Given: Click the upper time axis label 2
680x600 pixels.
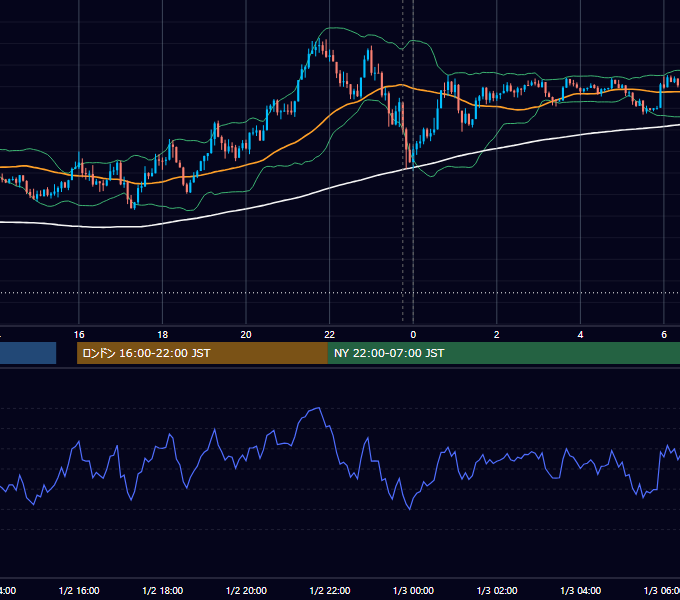Looking at the screenshot, I should coord(497,335).
